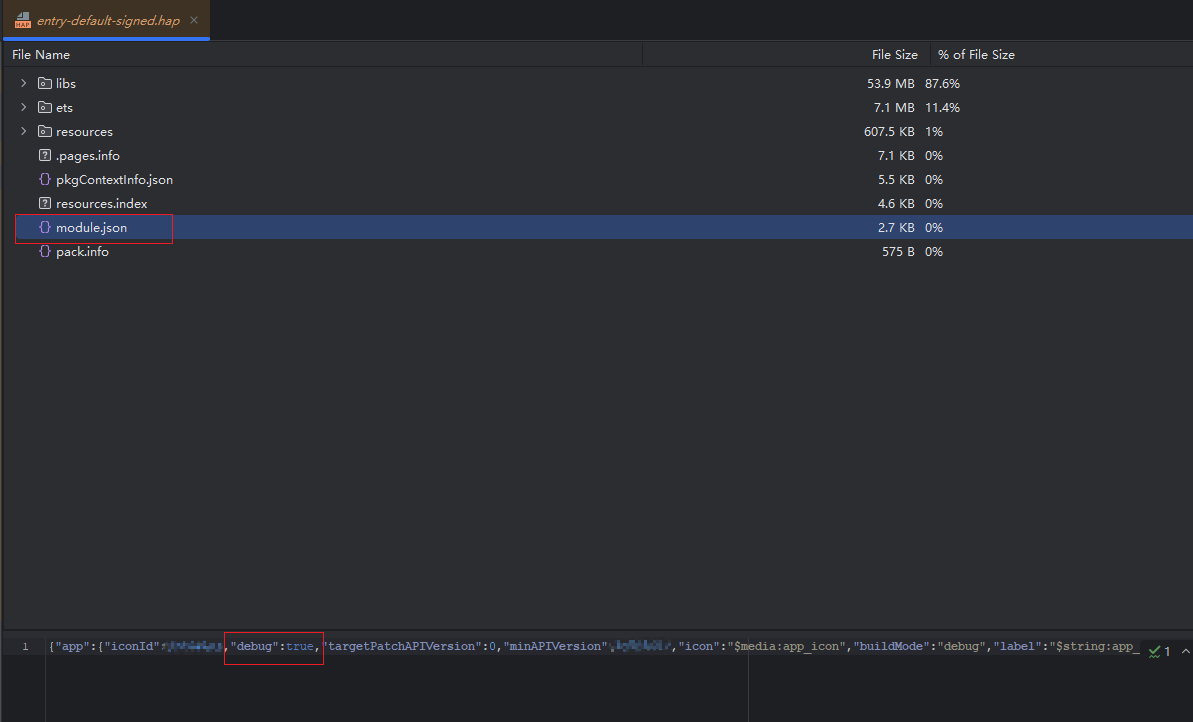Click the "debug":true text in editor
The image size is (1193, 722).
273,646
